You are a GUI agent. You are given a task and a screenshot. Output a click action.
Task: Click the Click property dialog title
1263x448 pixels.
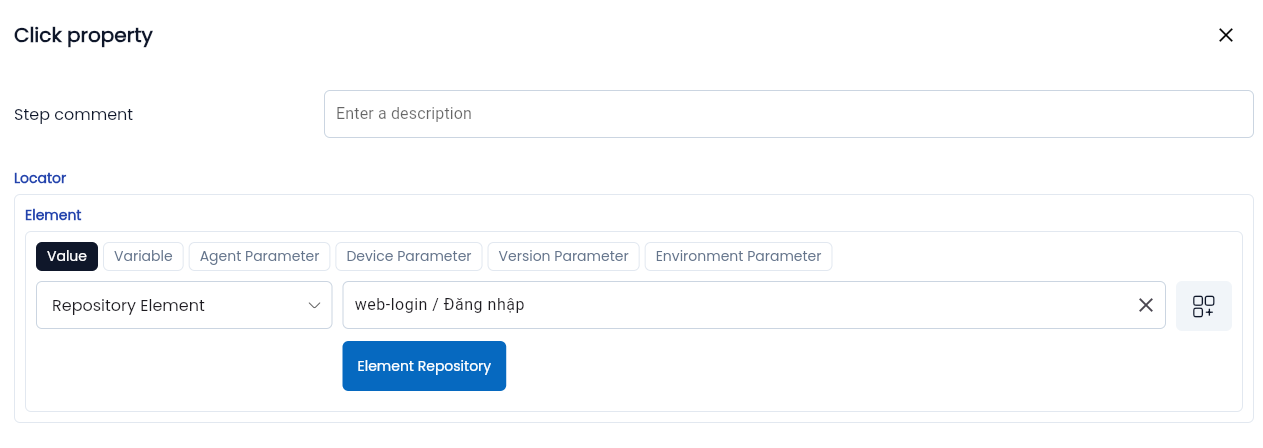(x=83, y=35)
